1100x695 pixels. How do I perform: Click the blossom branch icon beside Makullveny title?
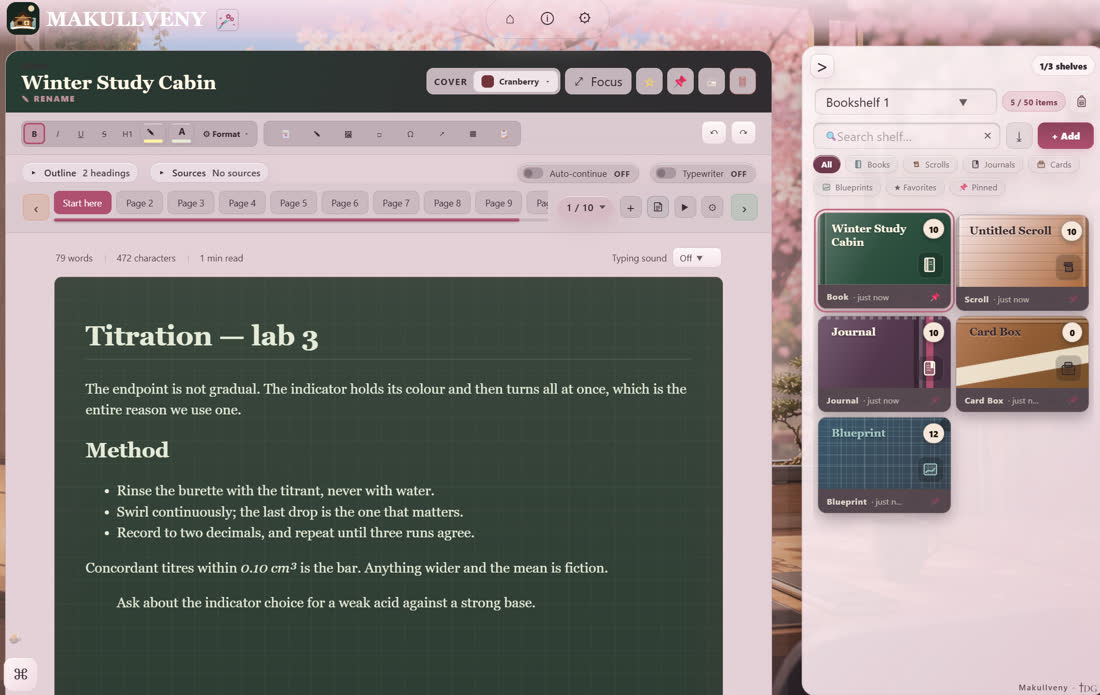227,20
